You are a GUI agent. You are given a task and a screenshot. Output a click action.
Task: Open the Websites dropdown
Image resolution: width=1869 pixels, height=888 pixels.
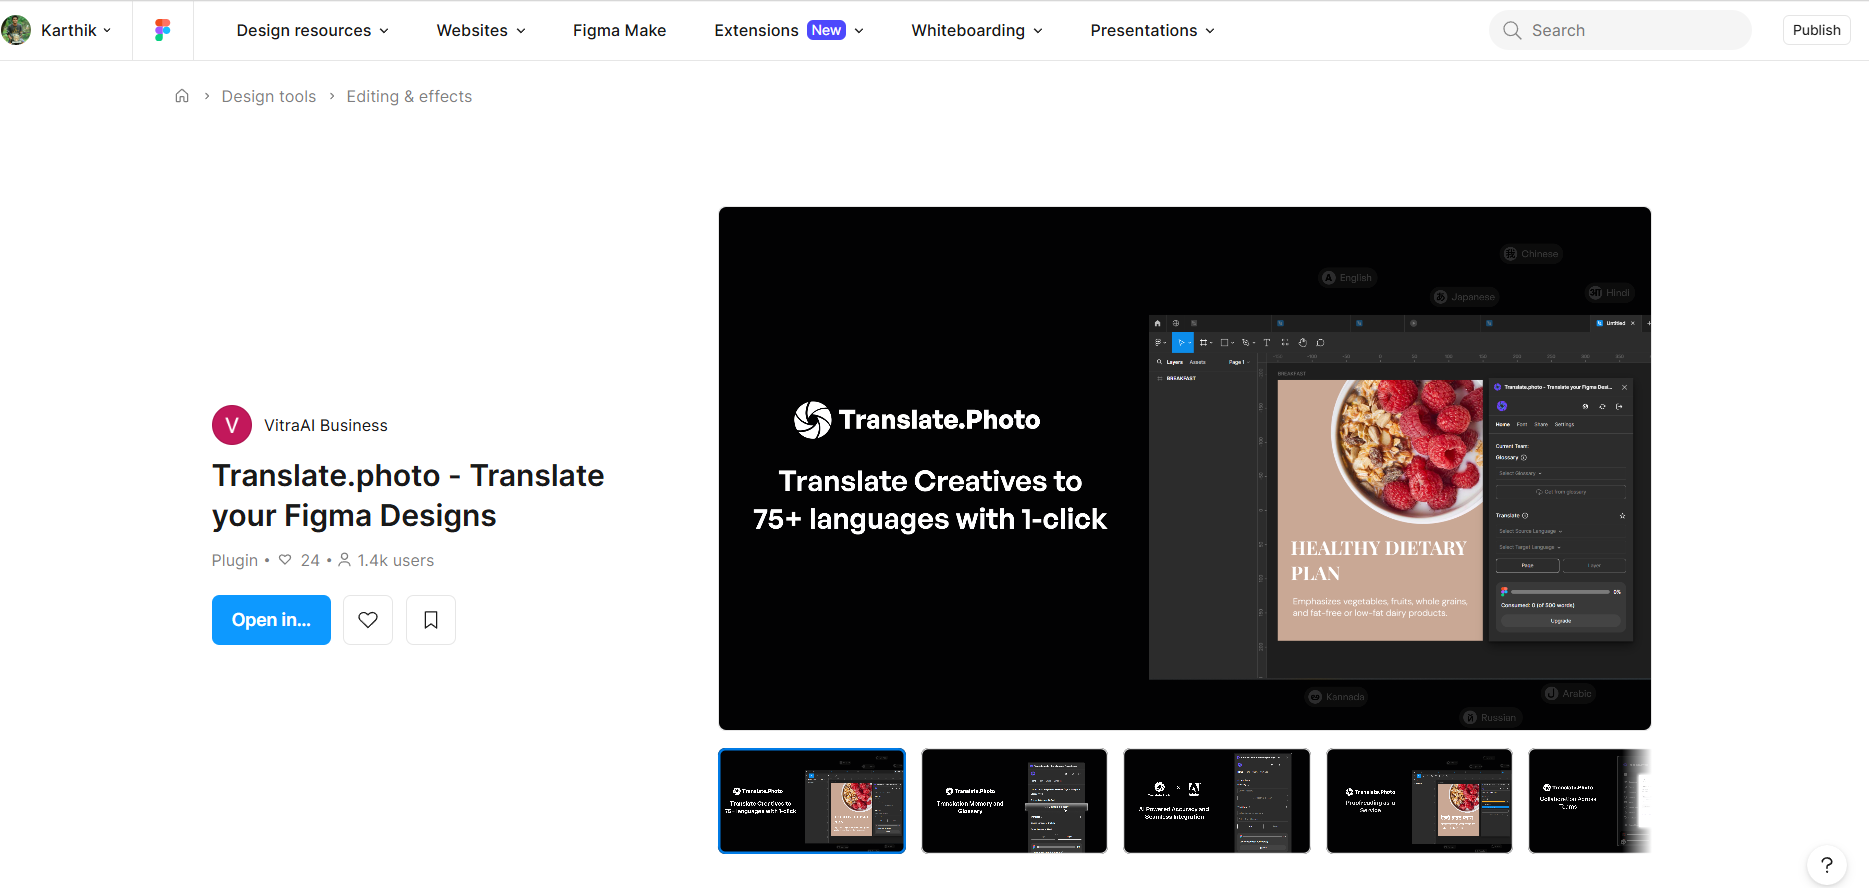coord(481,30)
